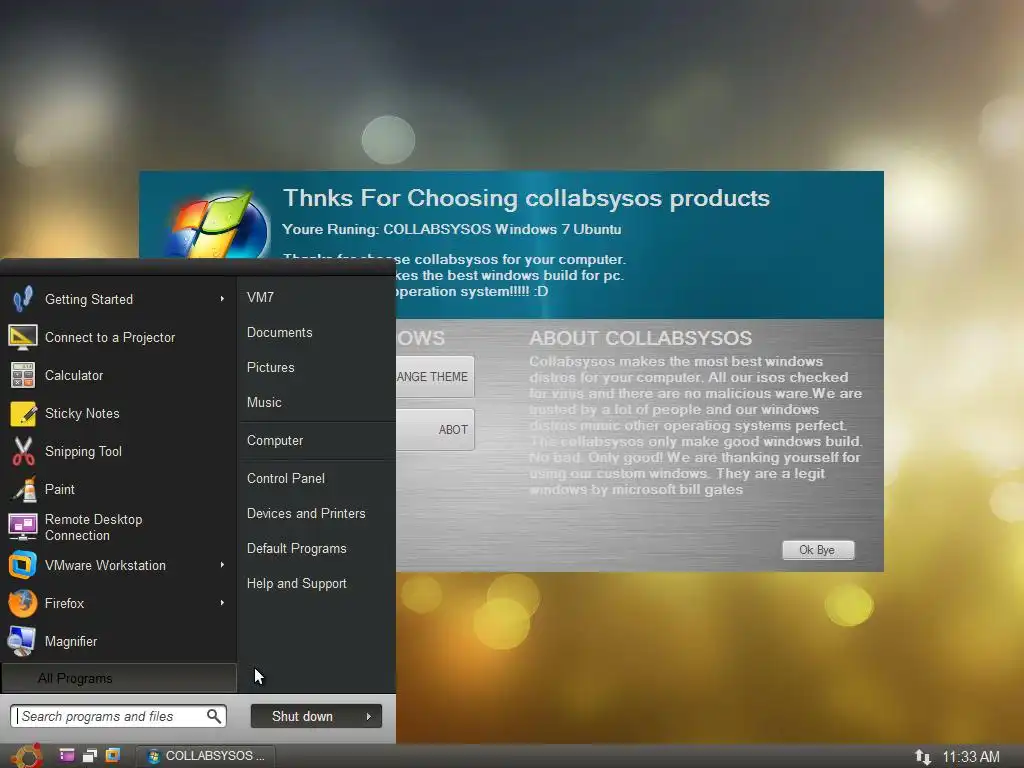Click Youre Runing COLLABSYSOS Windows 7 Ubuntu text
1024x768 pixels.
pyautogui.click(x=451, y=229)
